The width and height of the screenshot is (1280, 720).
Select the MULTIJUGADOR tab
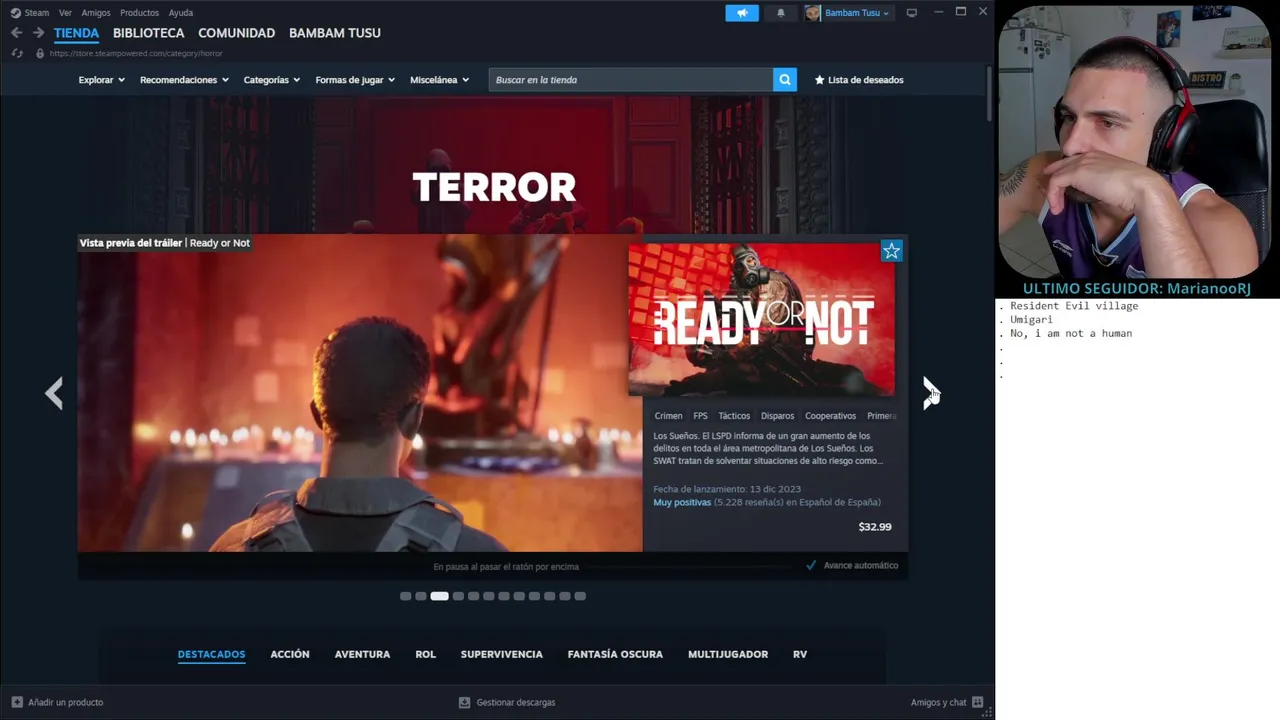(728, 654)
